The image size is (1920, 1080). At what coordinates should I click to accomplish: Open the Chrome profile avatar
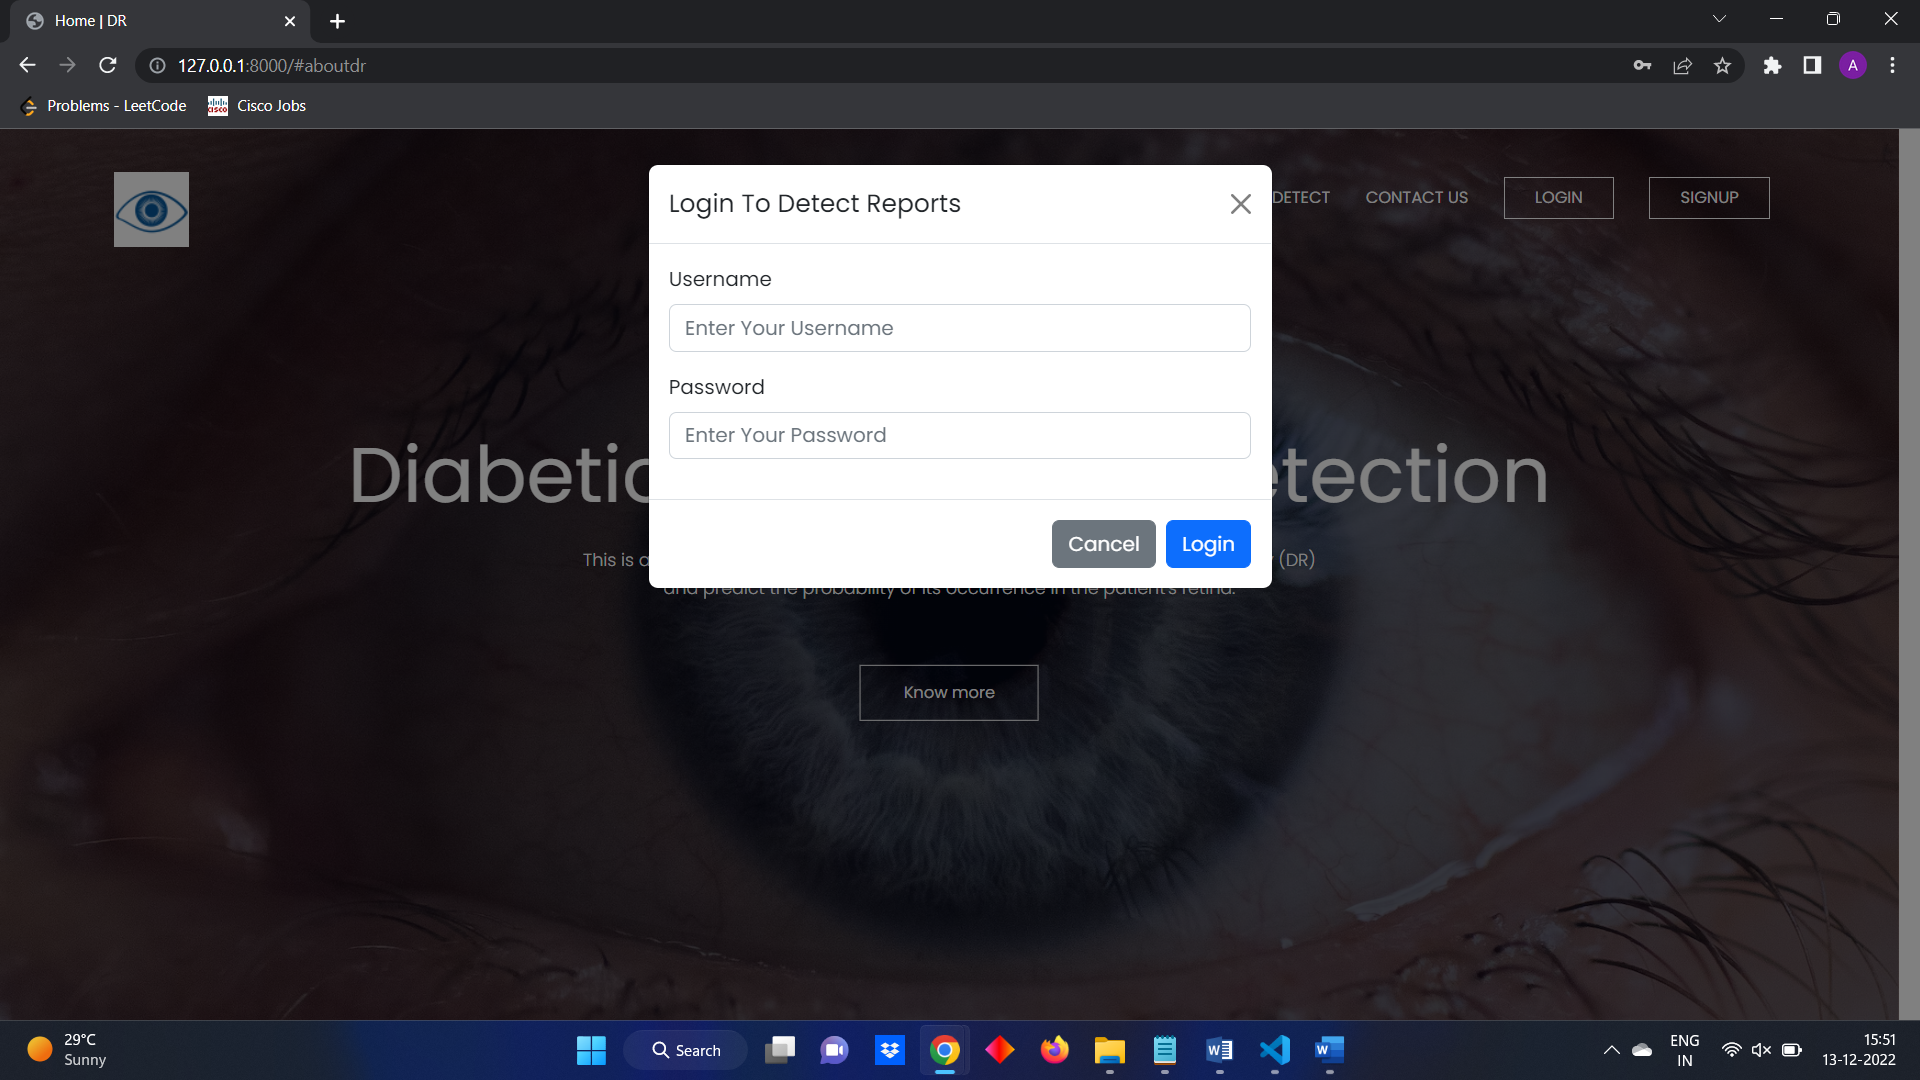[1854, 65]
